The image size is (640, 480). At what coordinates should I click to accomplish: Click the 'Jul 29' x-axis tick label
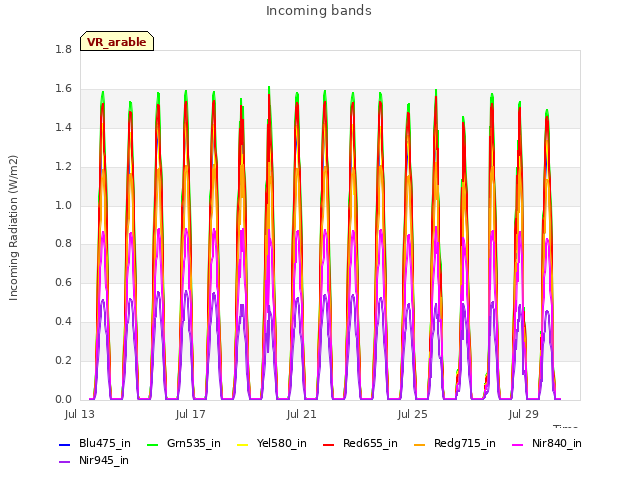524,414
